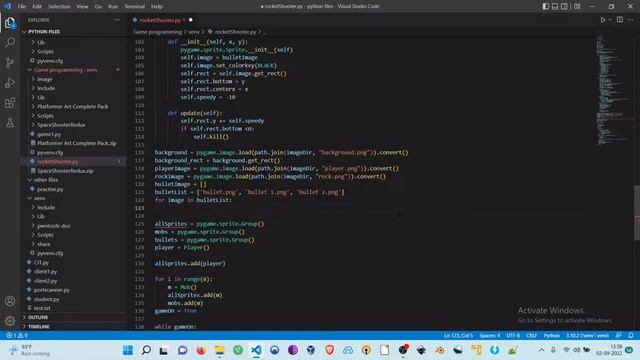The image size is (640, 360).
Task: Open the run options dropdown arrow
Action: (x=610, y=20)
